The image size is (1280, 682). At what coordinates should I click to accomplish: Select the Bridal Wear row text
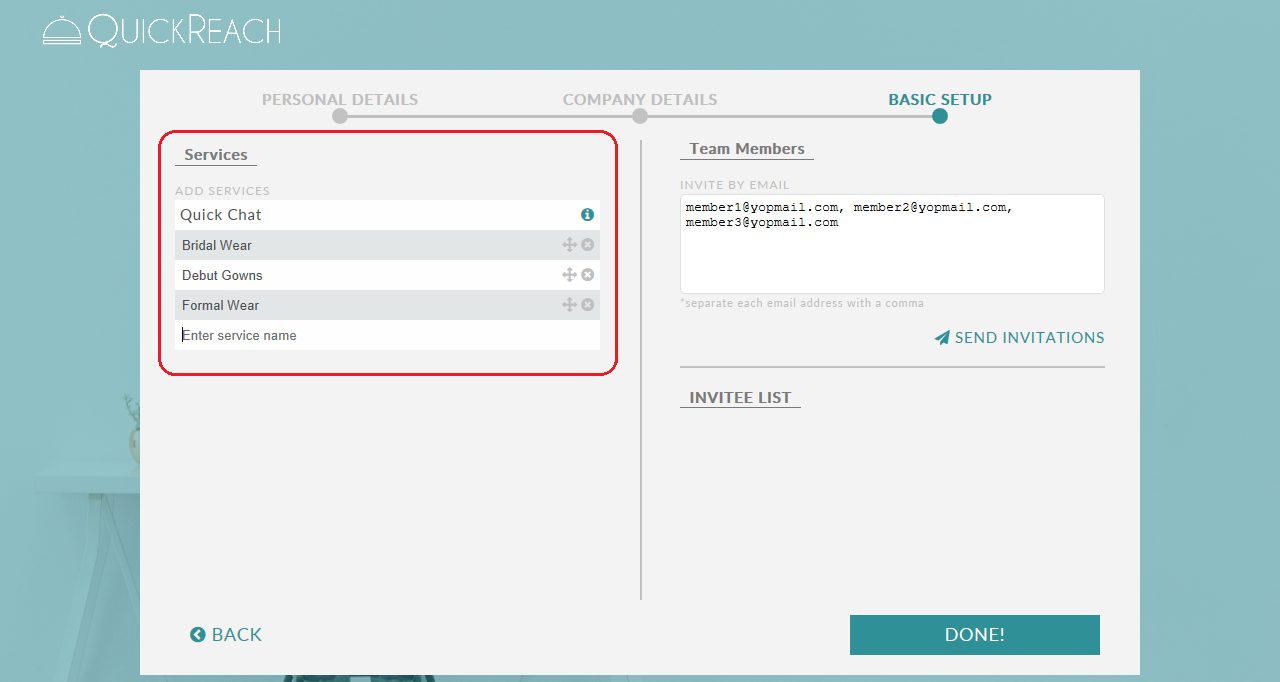point(217,245)
